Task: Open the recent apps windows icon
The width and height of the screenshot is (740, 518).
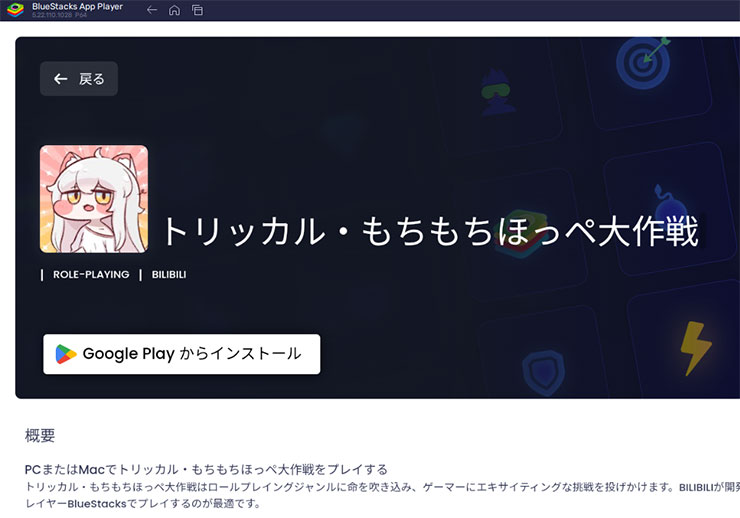Action: pos(197,10)
